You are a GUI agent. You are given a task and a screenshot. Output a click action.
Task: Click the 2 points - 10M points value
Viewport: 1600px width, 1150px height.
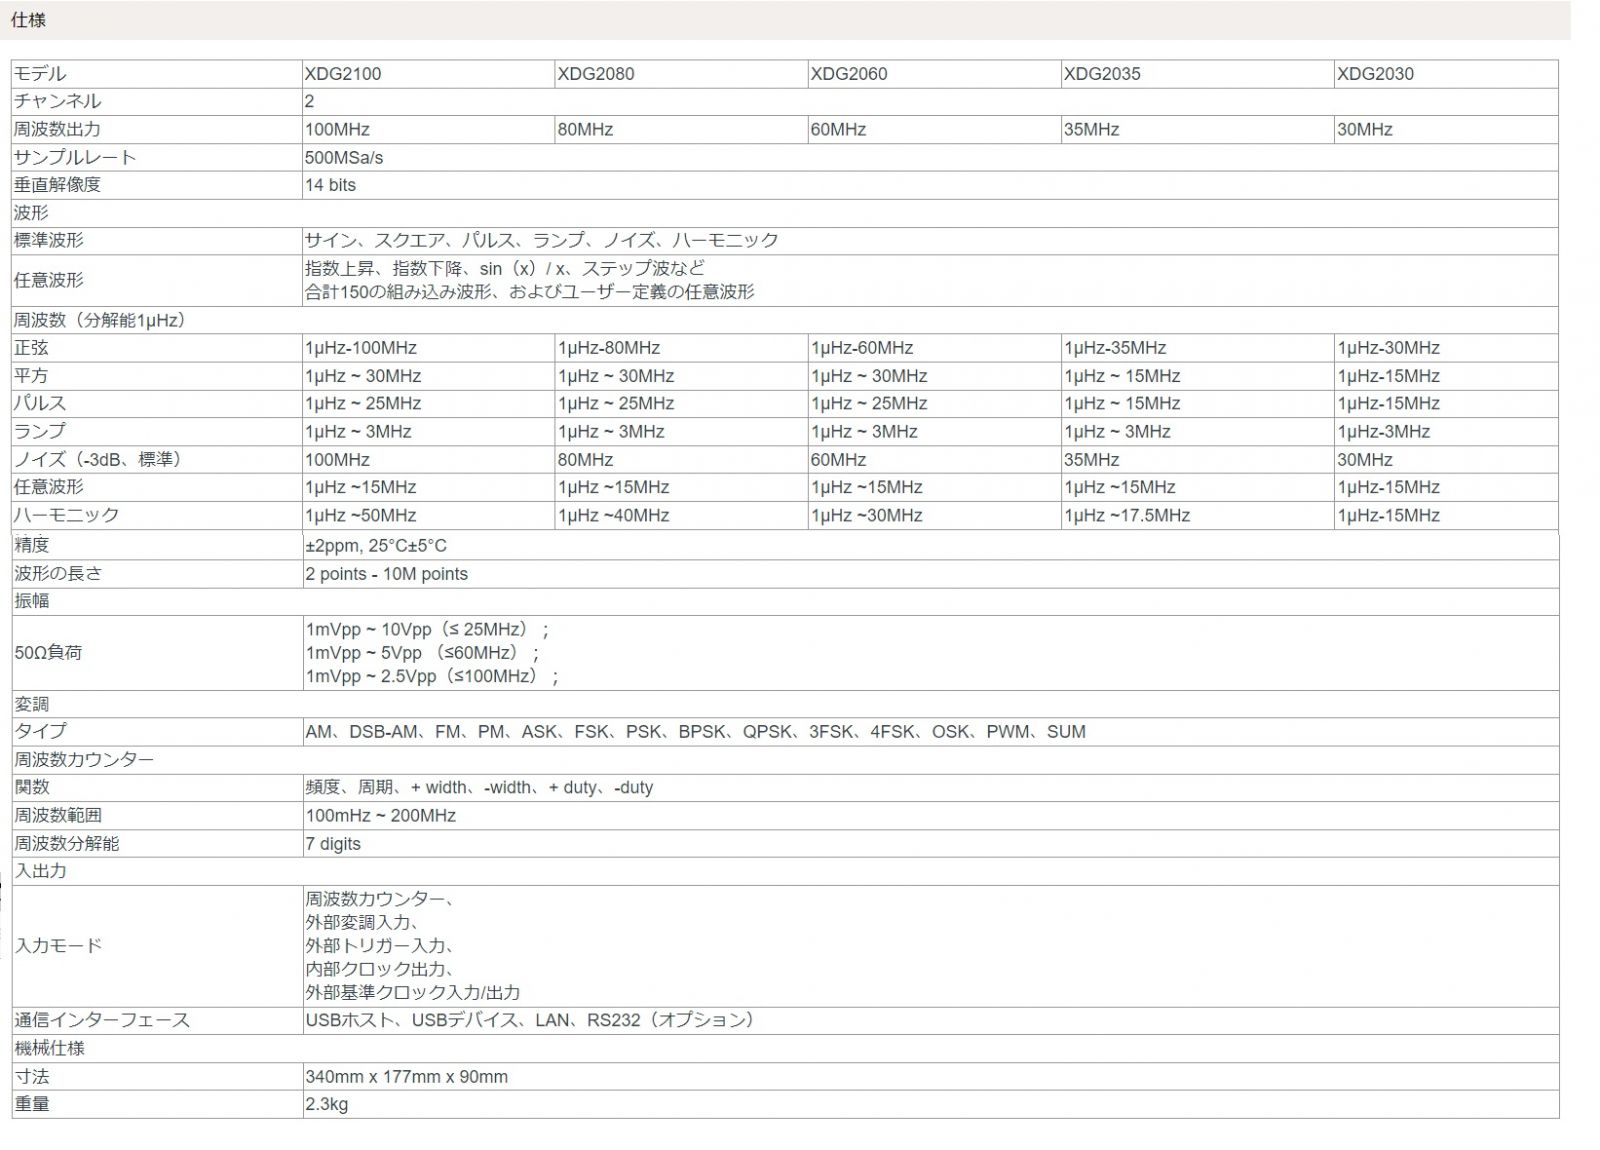coord(387,574)
